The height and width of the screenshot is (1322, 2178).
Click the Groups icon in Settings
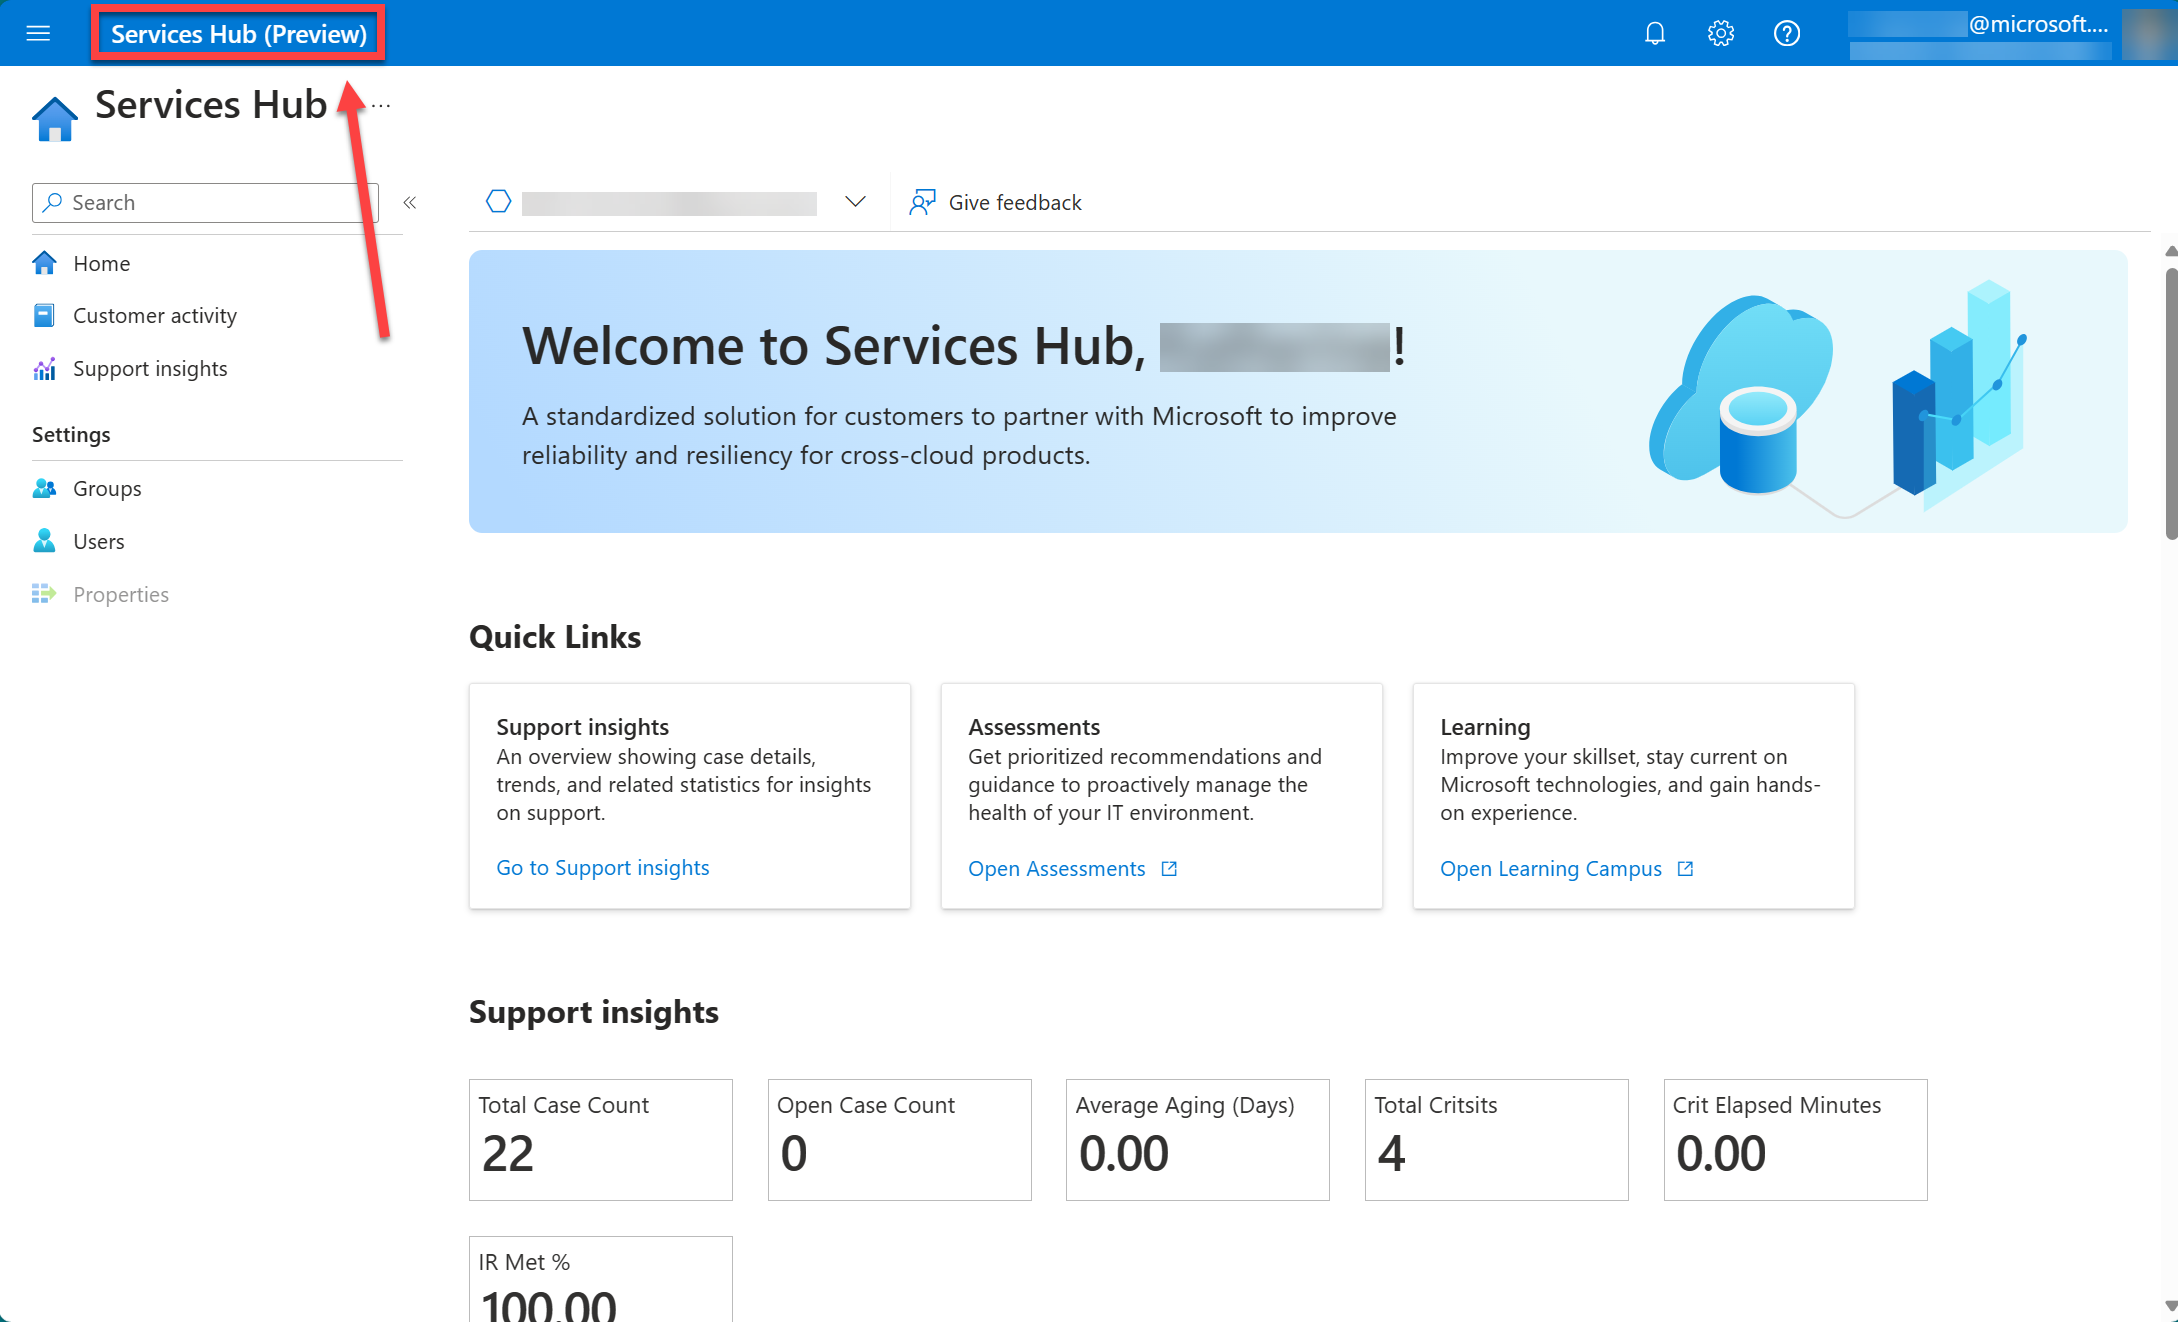[x=45, y=487]
